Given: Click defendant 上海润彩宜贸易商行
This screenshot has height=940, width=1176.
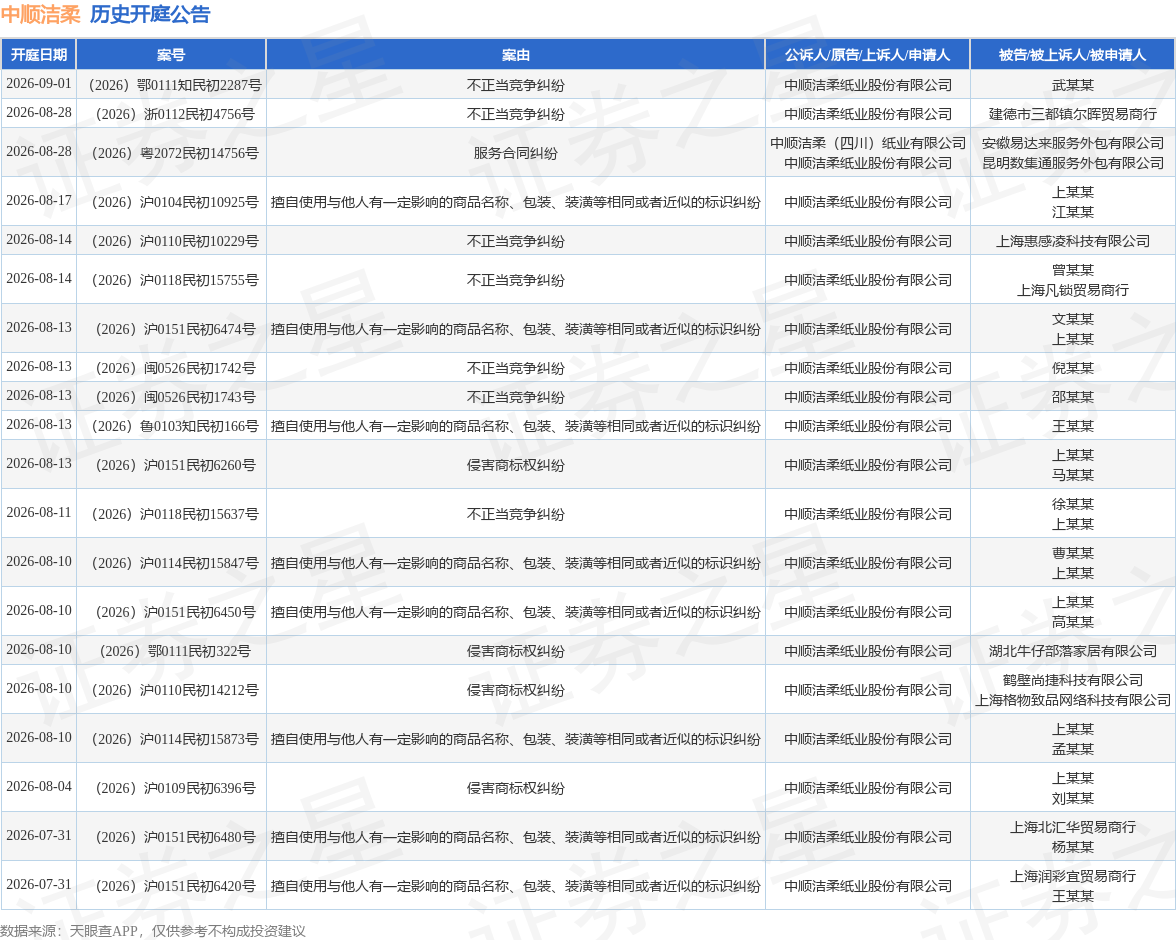Looking at the screenshot, I should click(1072, 876).
